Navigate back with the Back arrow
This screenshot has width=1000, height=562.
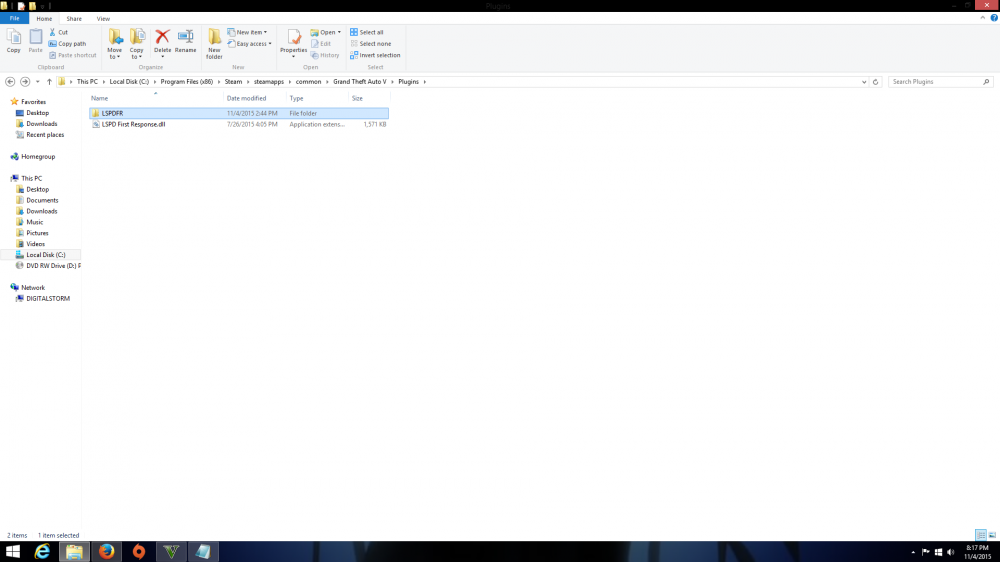pyautogui.click(x=10, y=82)
